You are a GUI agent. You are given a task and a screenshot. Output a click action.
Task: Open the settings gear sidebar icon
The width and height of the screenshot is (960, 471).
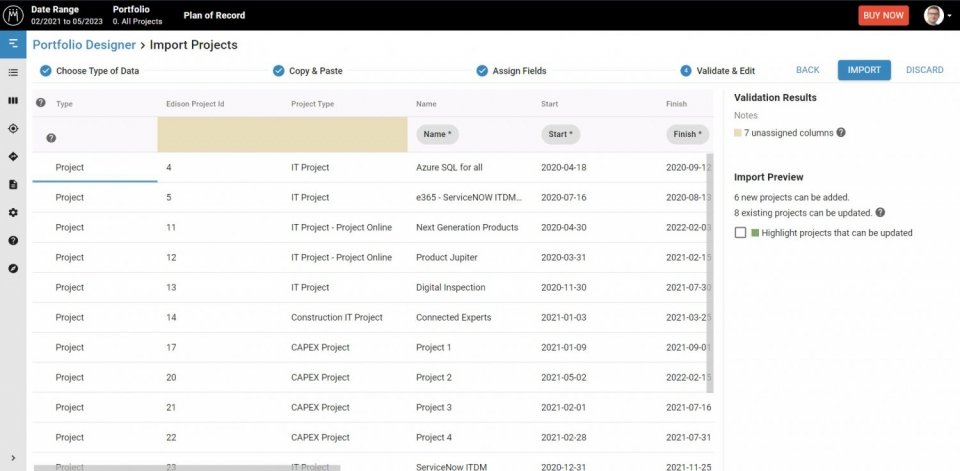pos(13,213)
